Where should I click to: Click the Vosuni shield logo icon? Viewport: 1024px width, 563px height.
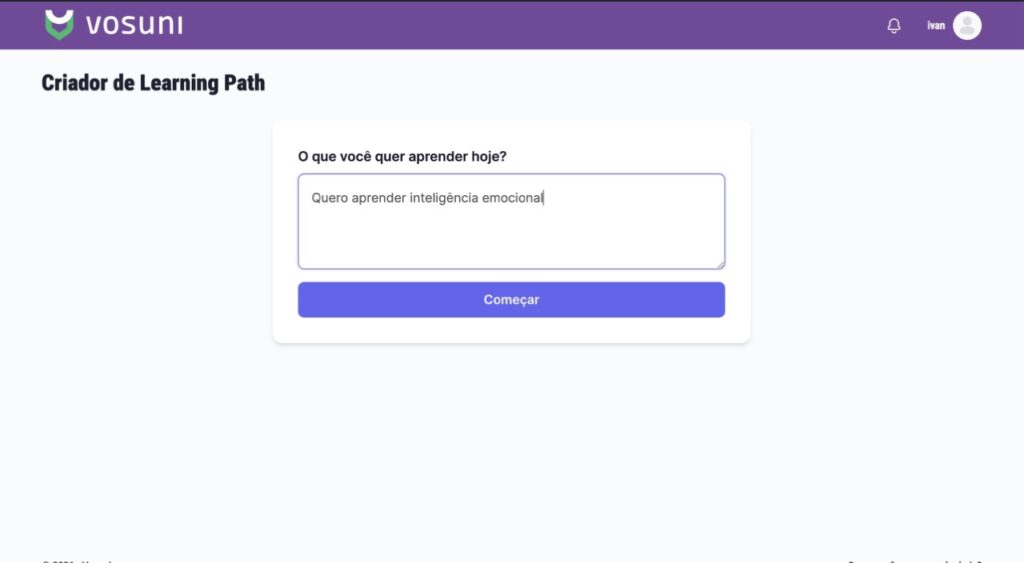click(60, 25)
